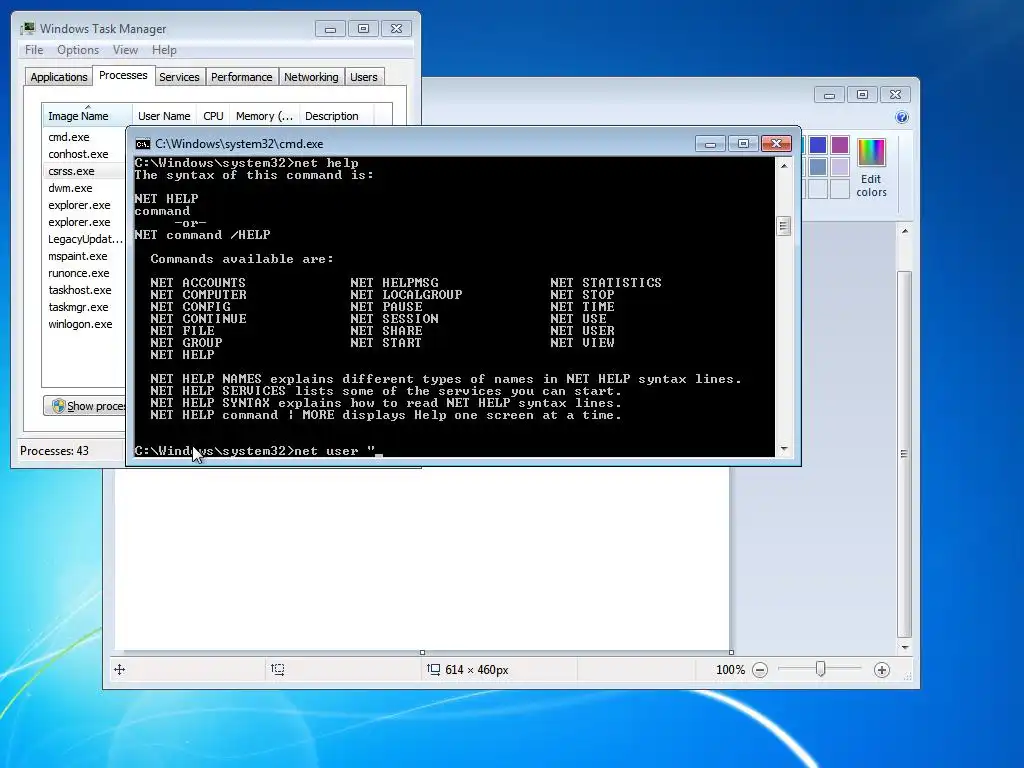Open the Options menu in Task Manager

tap(78, 50)
